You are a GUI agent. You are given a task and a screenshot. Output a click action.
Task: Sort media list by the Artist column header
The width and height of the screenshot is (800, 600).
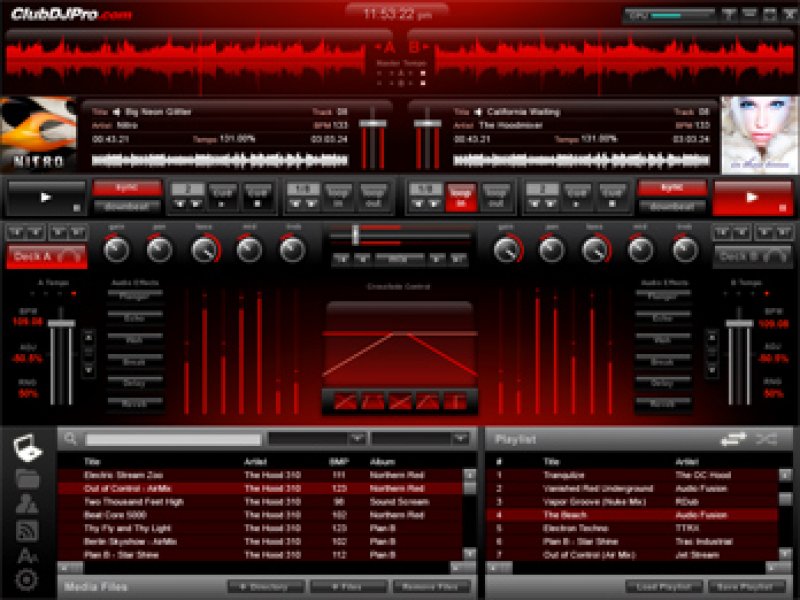coord(256,462)
